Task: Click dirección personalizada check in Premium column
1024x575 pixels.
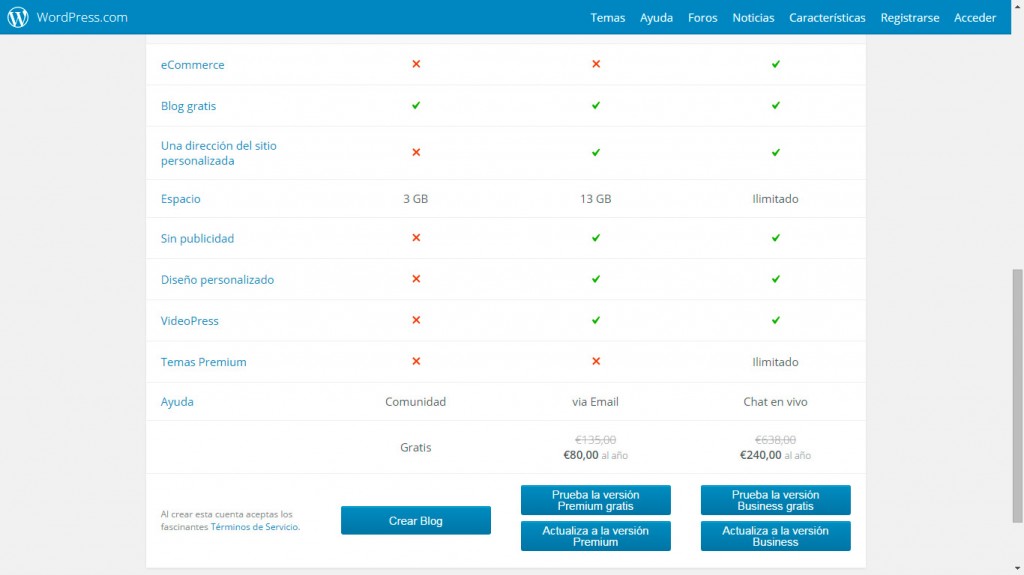Action: coord(596,152)
